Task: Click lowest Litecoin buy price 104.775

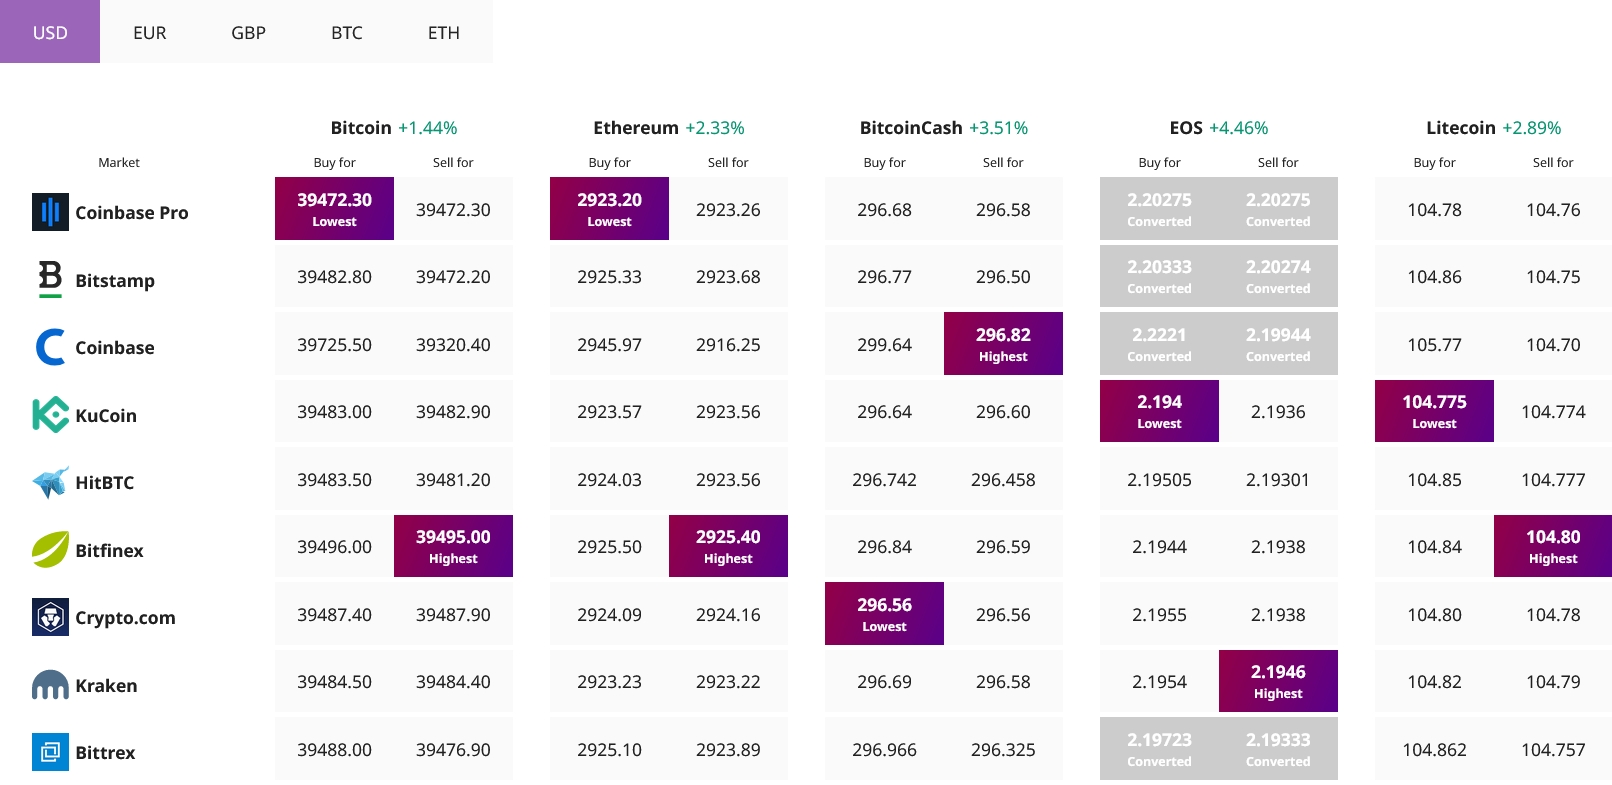Action: point(1434,411)
